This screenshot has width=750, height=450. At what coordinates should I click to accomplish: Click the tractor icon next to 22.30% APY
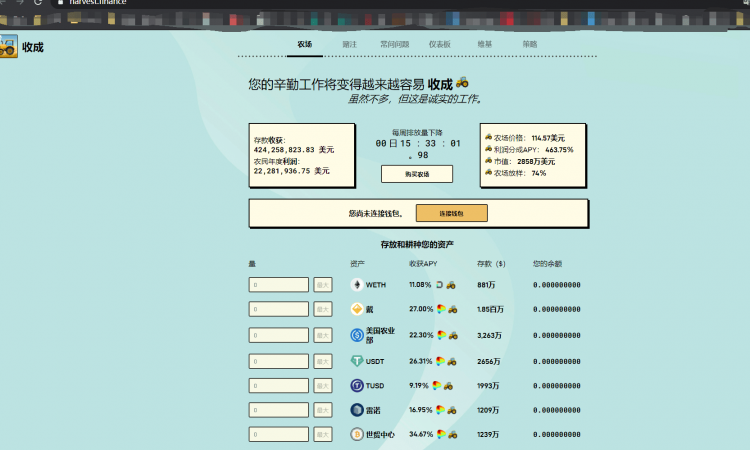[453, 335]
